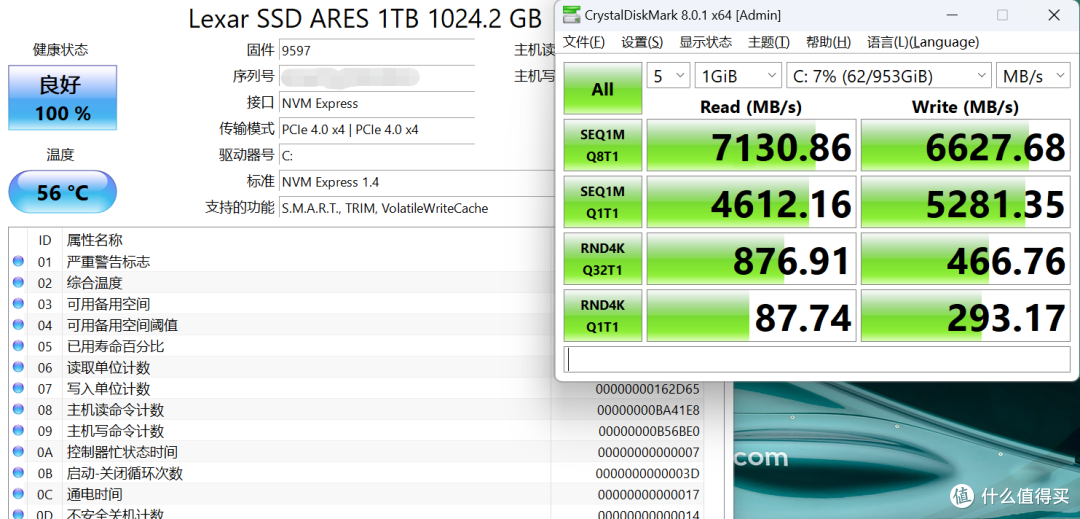Click the Read (MB/s) column header
The image size is (1080, 519).
751,107
